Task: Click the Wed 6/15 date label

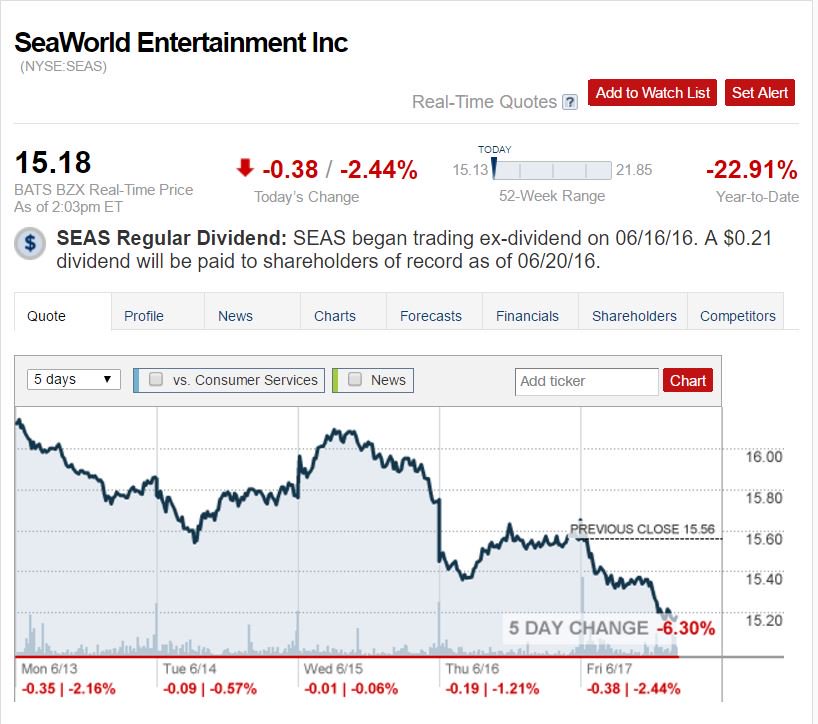Action: click(333, 668)
